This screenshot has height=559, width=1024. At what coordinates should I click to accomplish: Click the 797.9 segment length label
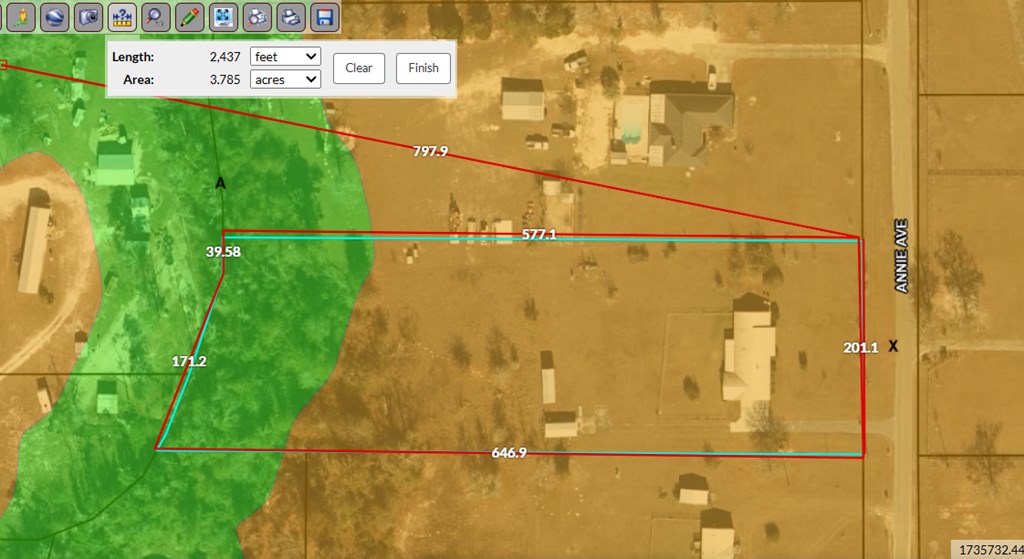coord(430,152)
